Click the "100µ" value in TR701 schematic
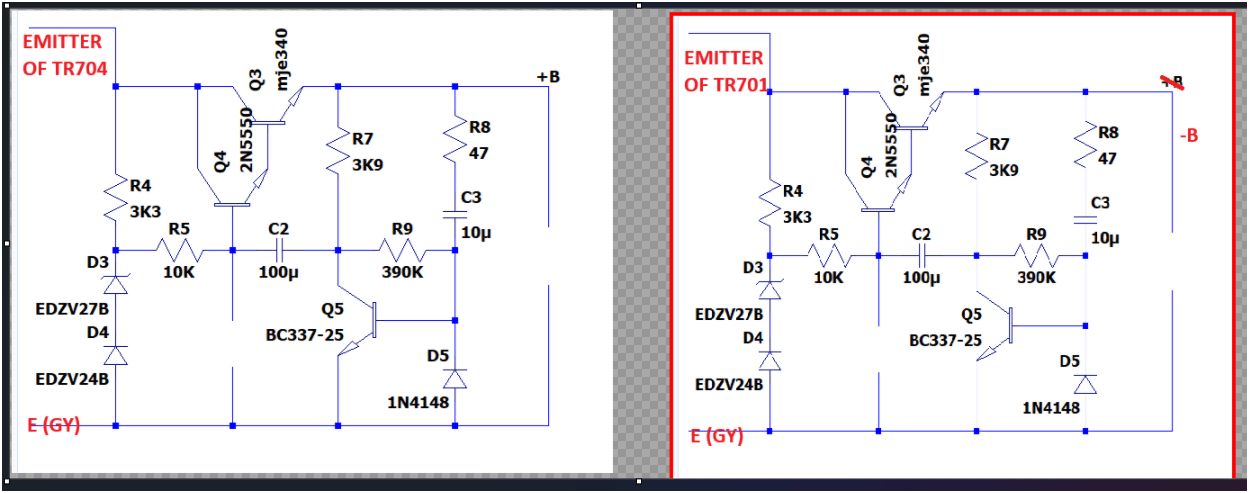 point(921,277)
